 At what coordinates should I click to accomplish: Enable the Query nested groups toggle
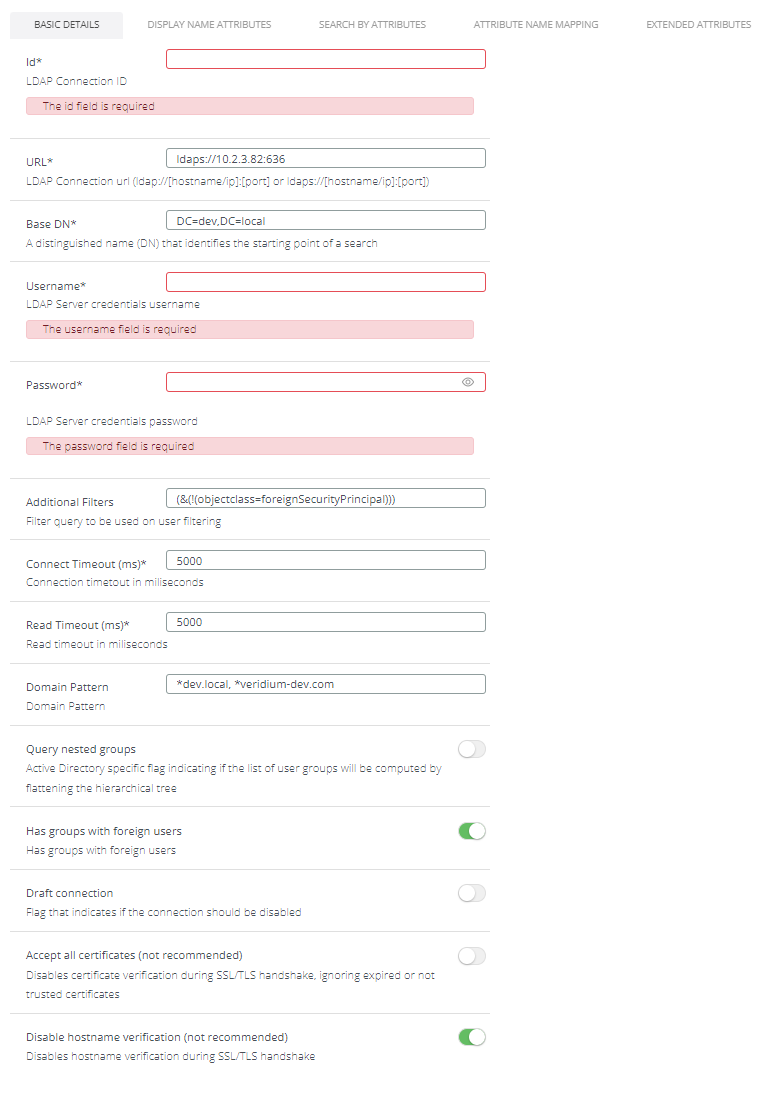(471, 749)
